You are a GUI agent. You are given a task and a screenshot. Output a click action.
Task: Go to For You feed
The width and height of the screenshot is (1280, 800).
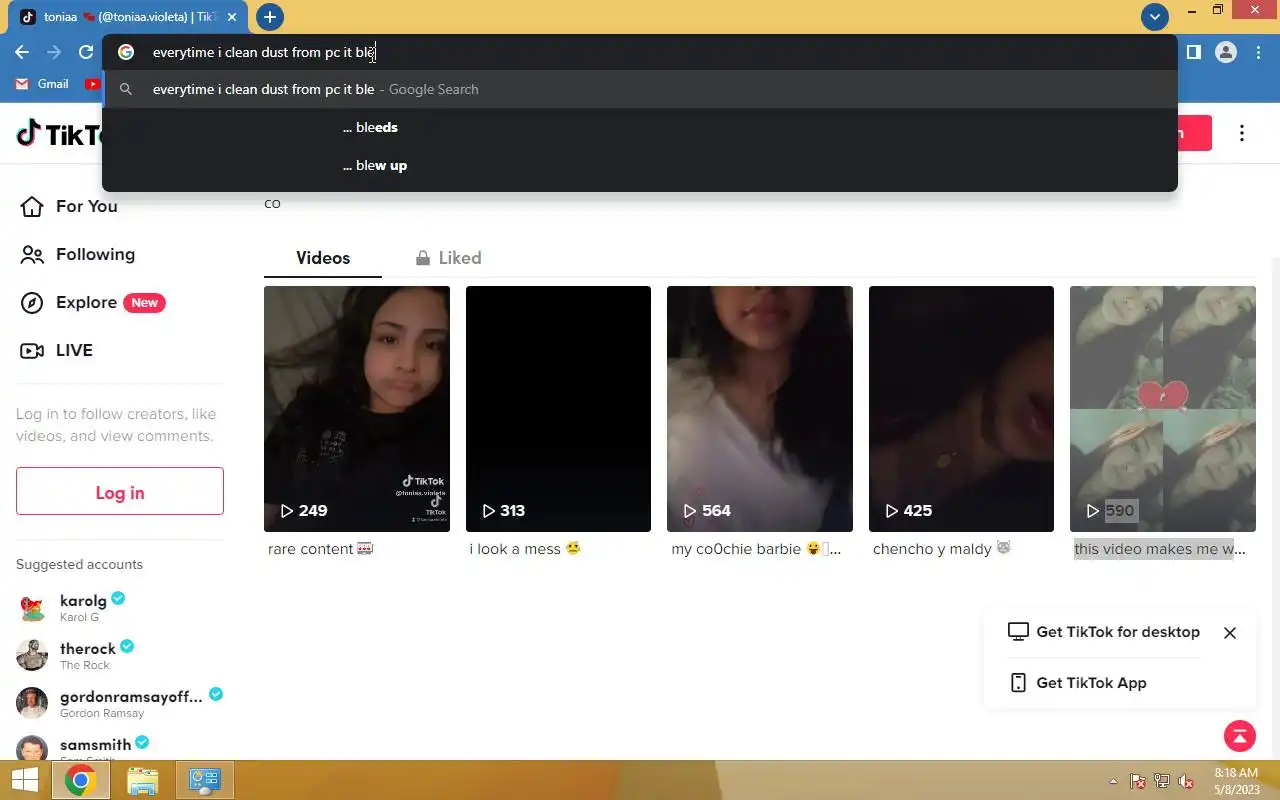[69, 206]
